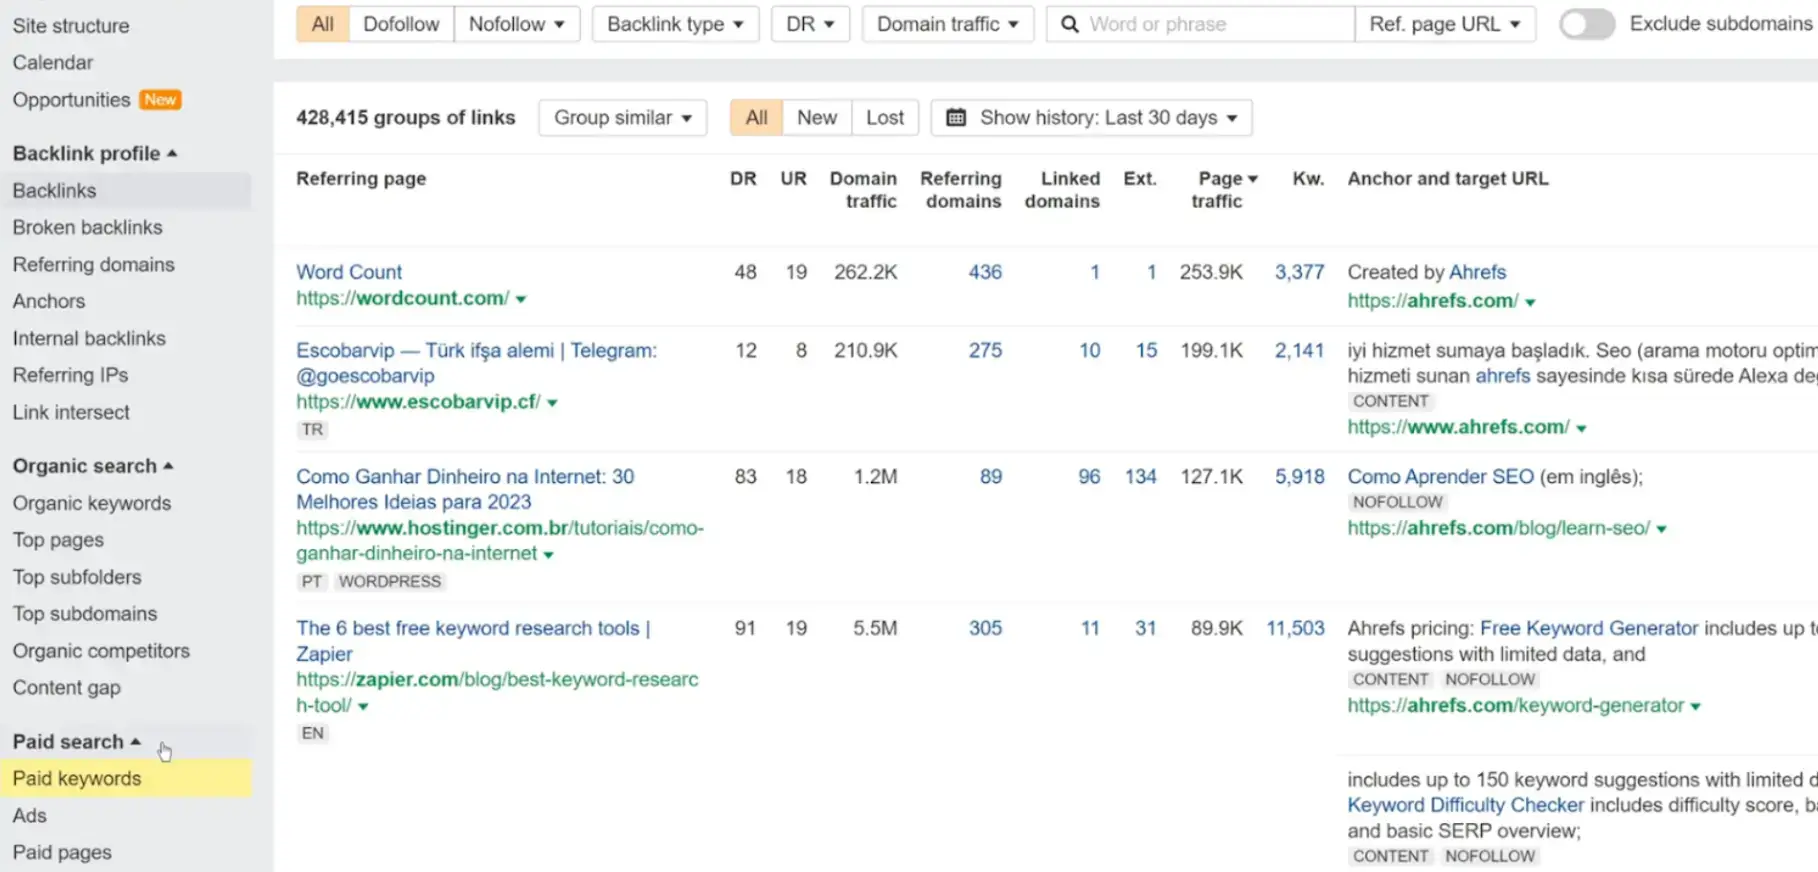Open Link intersect in sidebar

pyautogui.click(x=71, y=413)
